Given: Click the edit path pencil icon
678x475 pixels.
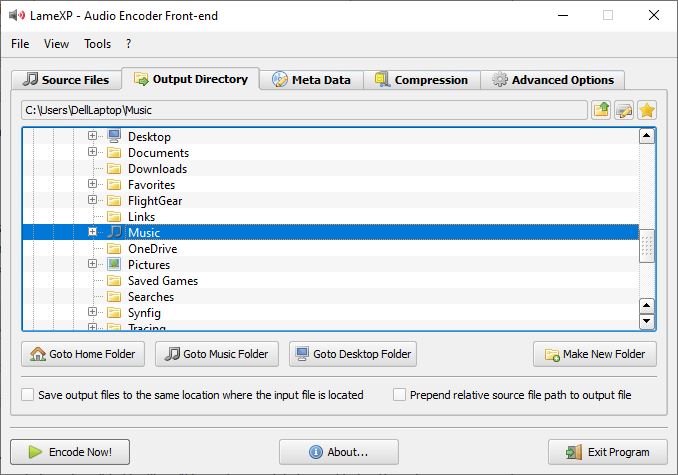Looking at the screenshot, I should [x=624, y=110].
